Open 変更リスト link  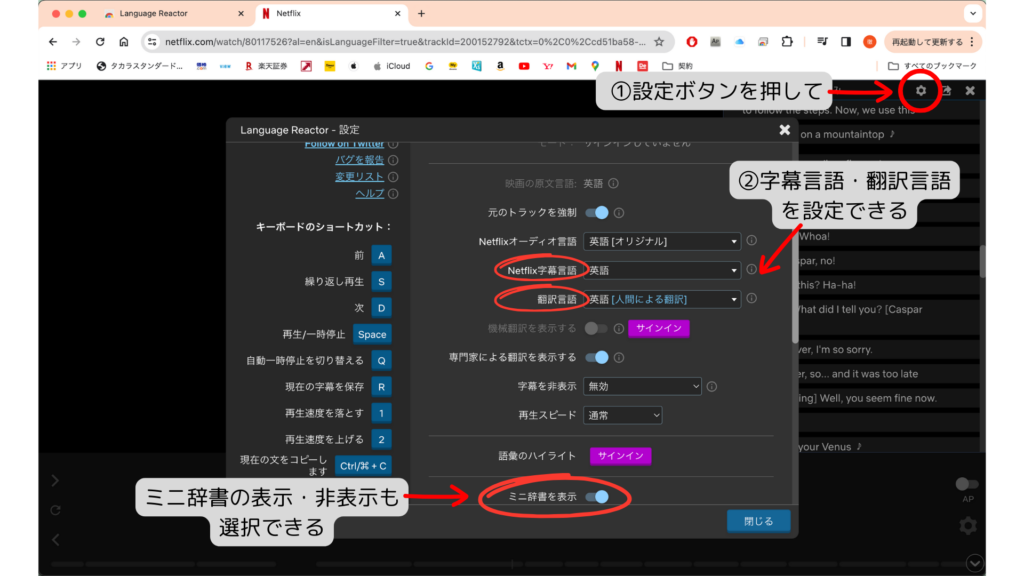[360, 177]
